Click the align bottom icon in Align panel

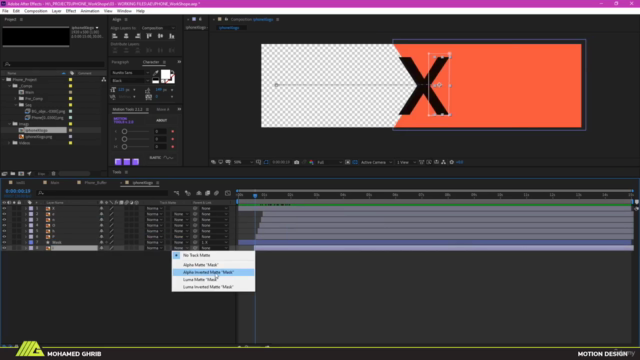172,36
